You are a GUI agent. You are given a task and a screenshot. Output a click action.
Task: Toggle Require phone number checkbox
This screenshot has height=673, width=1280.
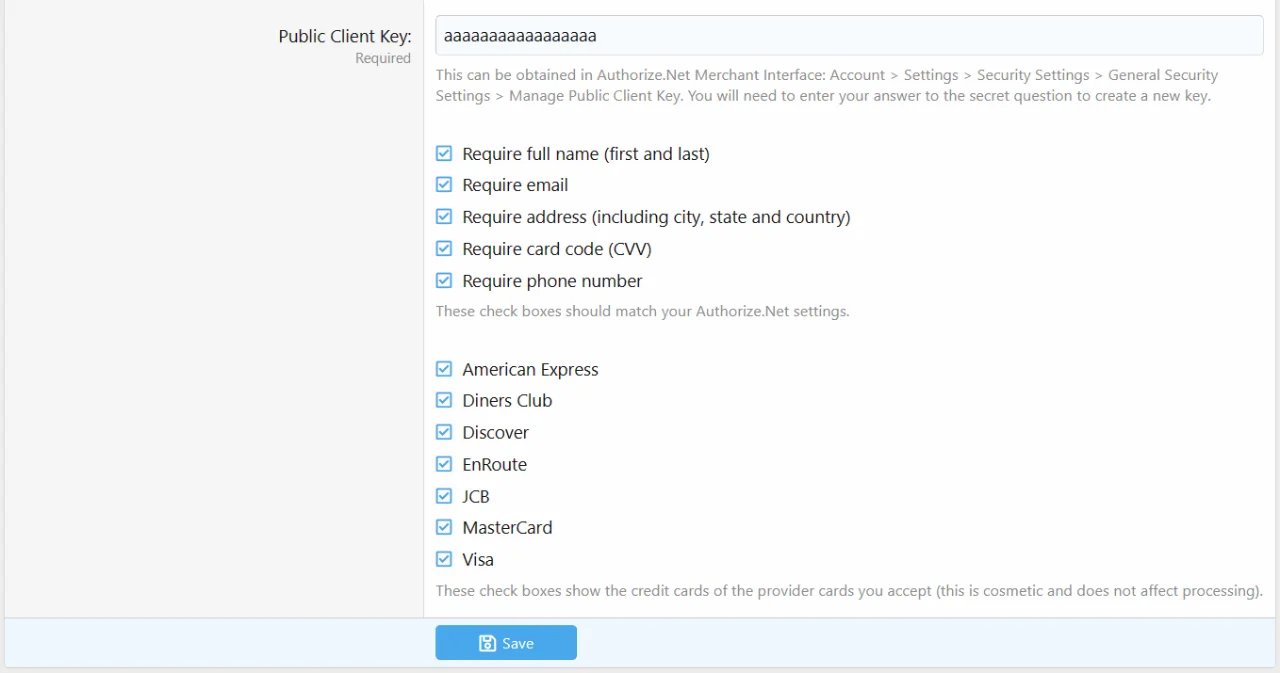(x=444, y=281)
